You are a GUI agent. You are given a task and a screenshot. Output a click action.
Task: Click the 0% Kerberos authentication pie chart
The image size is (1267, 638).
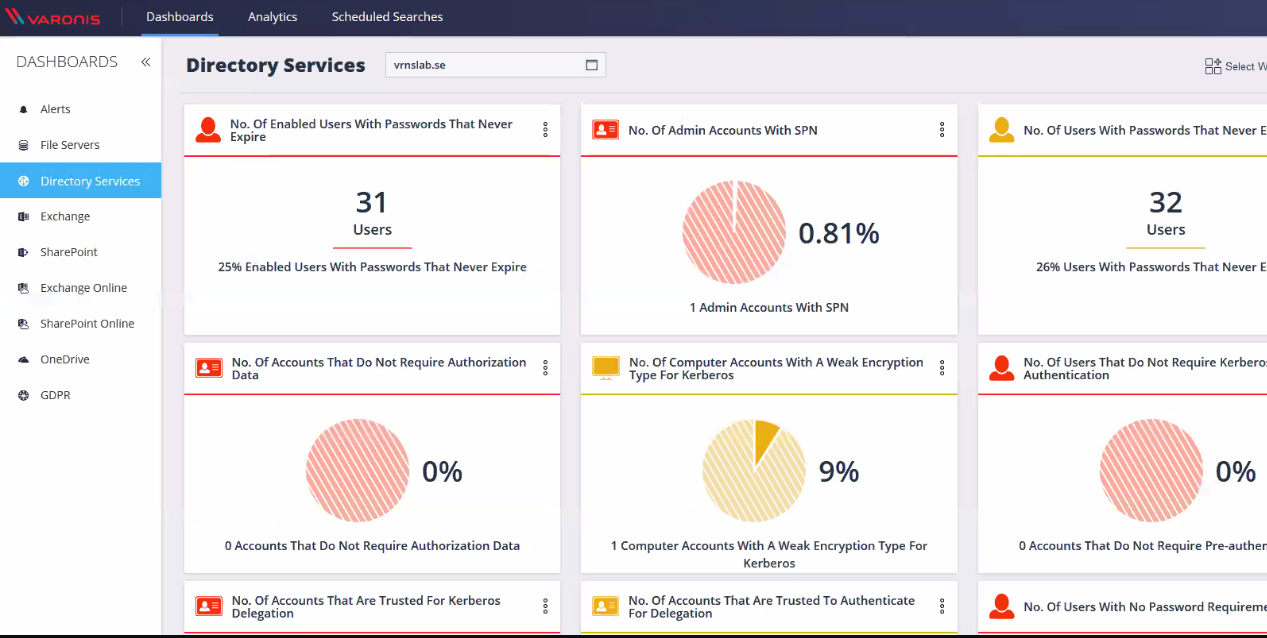pyautogui.click(x=1151, y=471)
